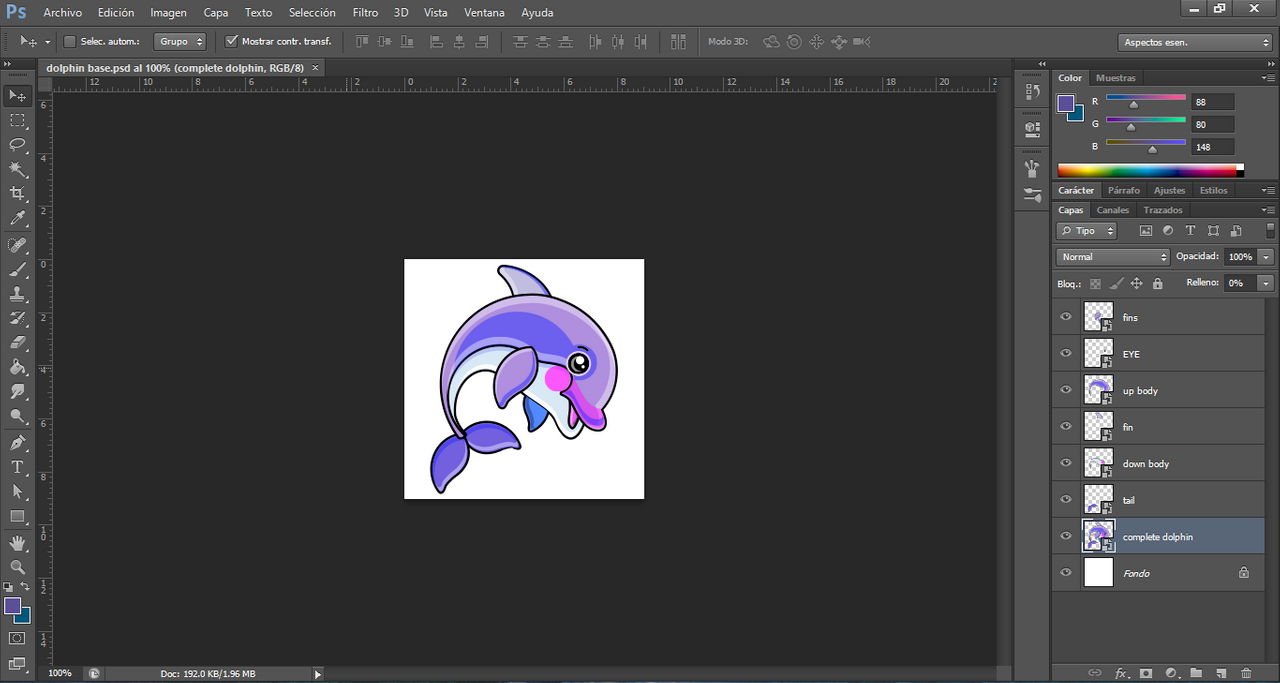Open the Aspectos esen. workspace dropdown
Screen dimensions: 1280x683
coord(1194,42)
